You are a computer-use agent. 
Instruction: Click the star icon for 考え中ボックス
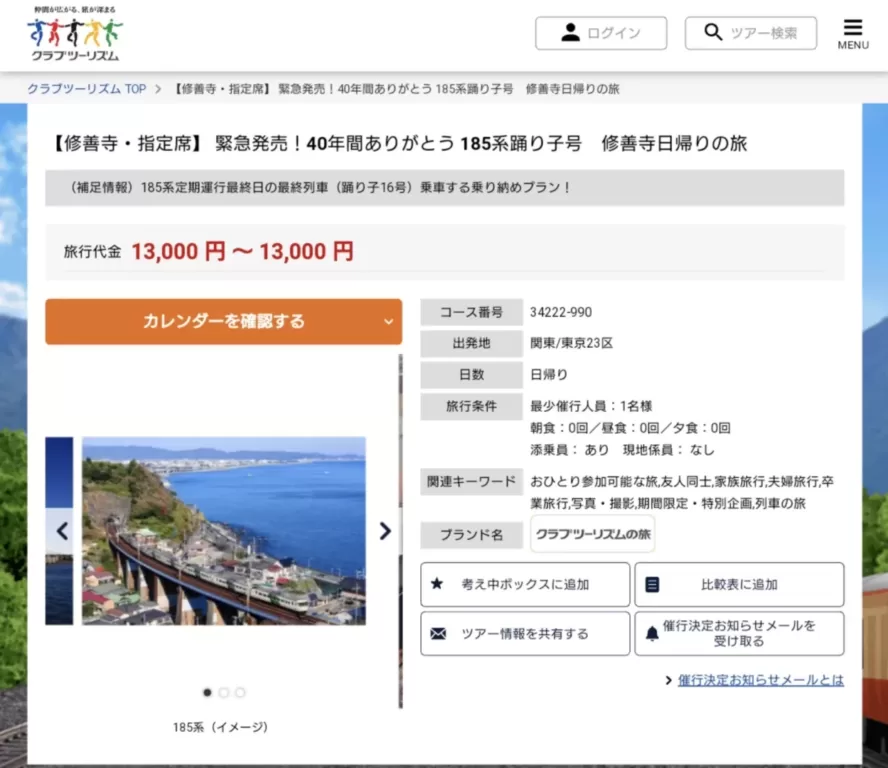(437, 583)
